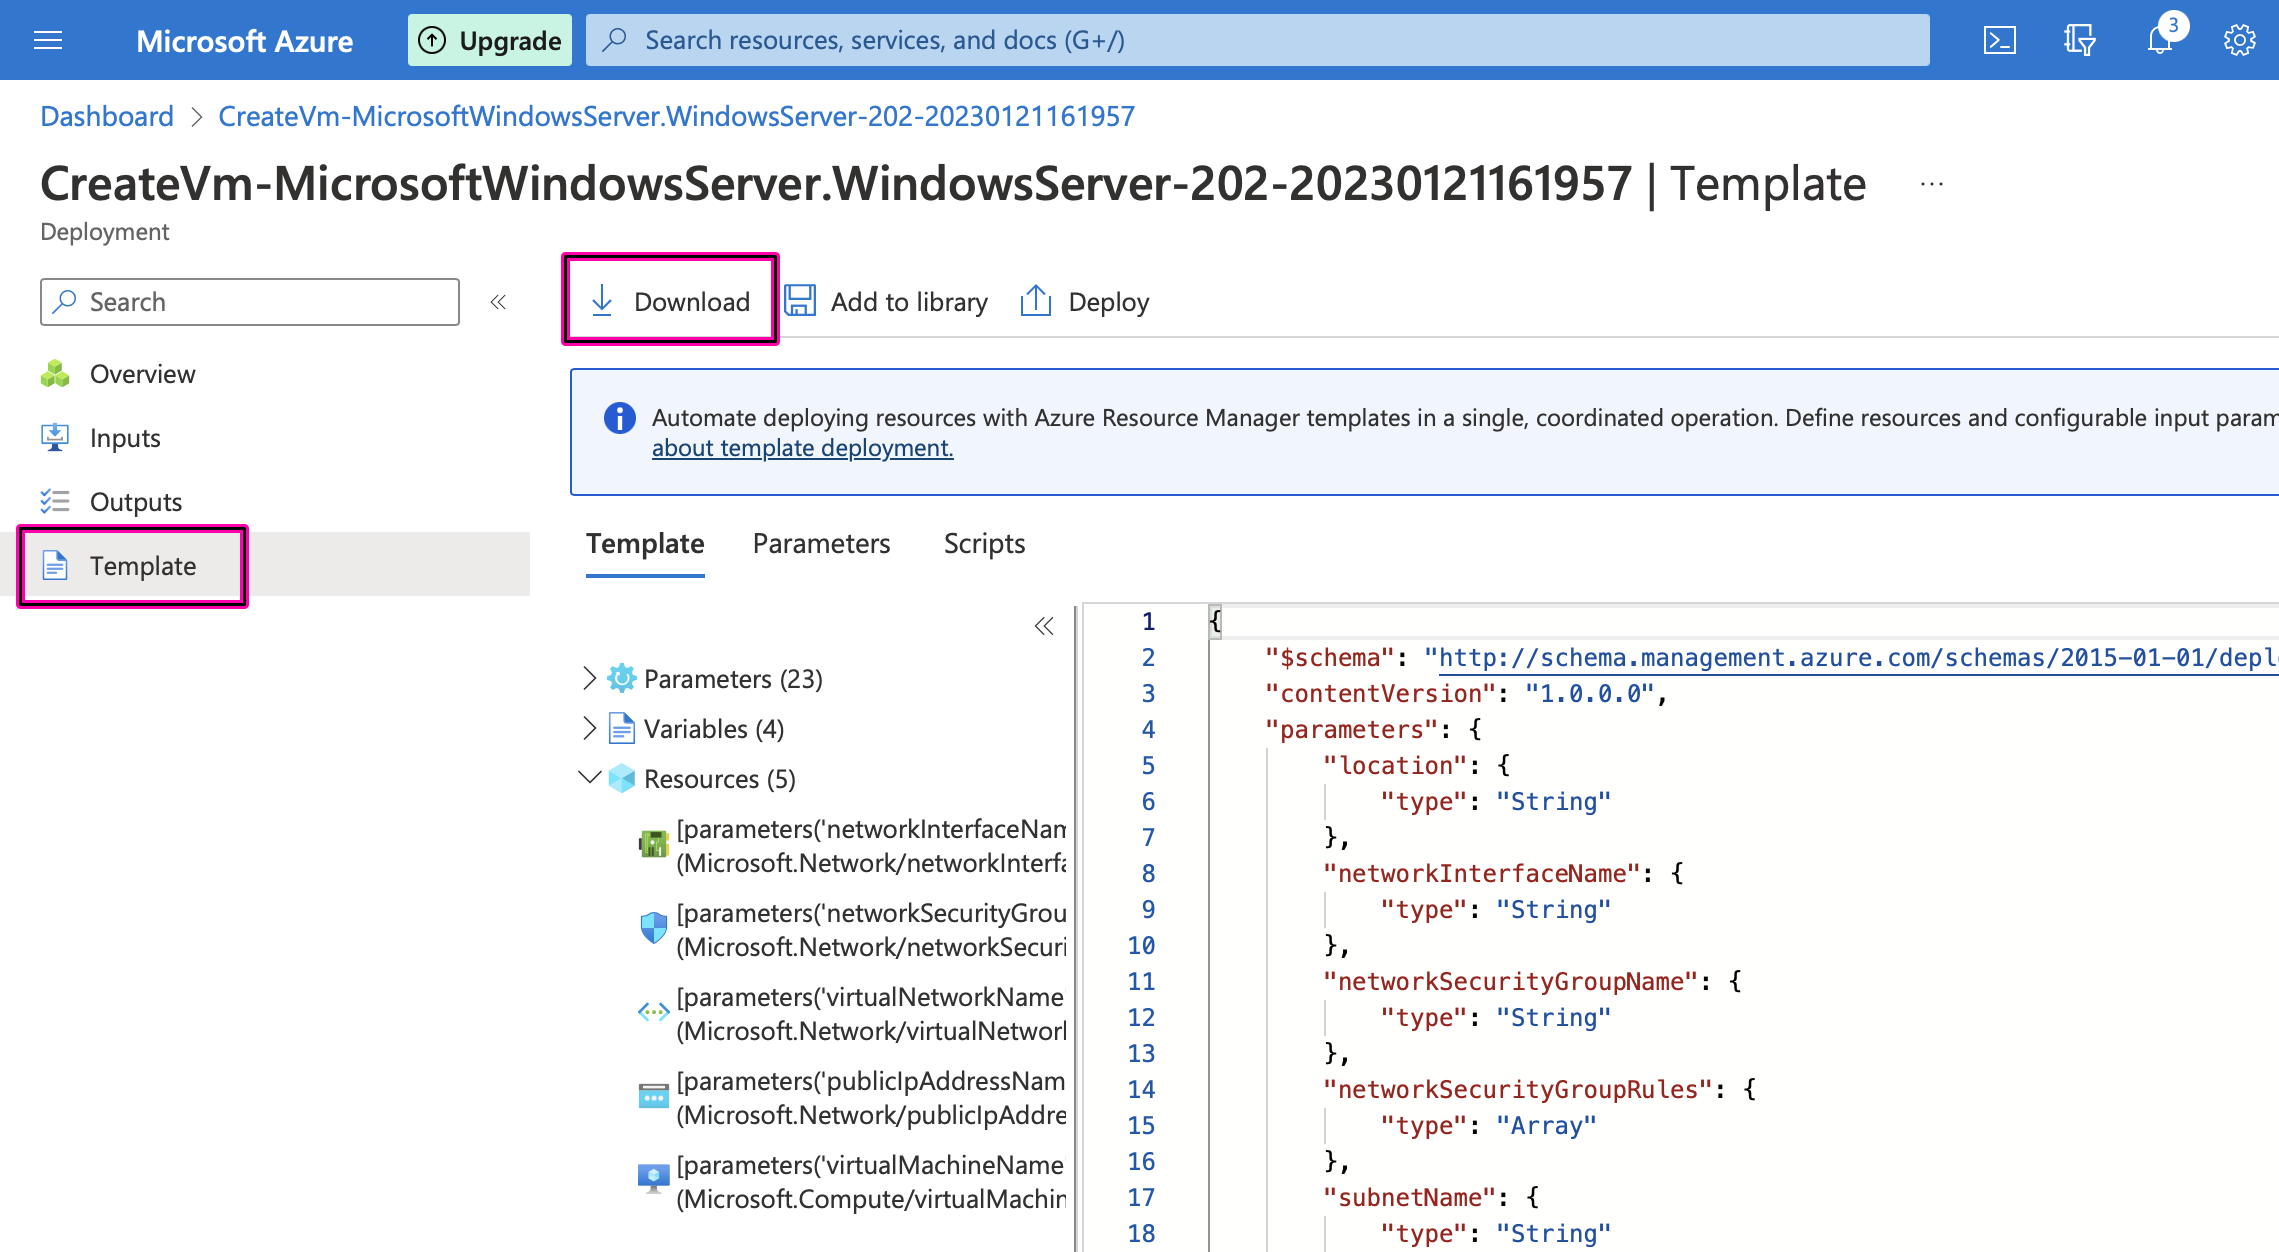
Task: Open the about template deployment link
Action: pos(802,448)
